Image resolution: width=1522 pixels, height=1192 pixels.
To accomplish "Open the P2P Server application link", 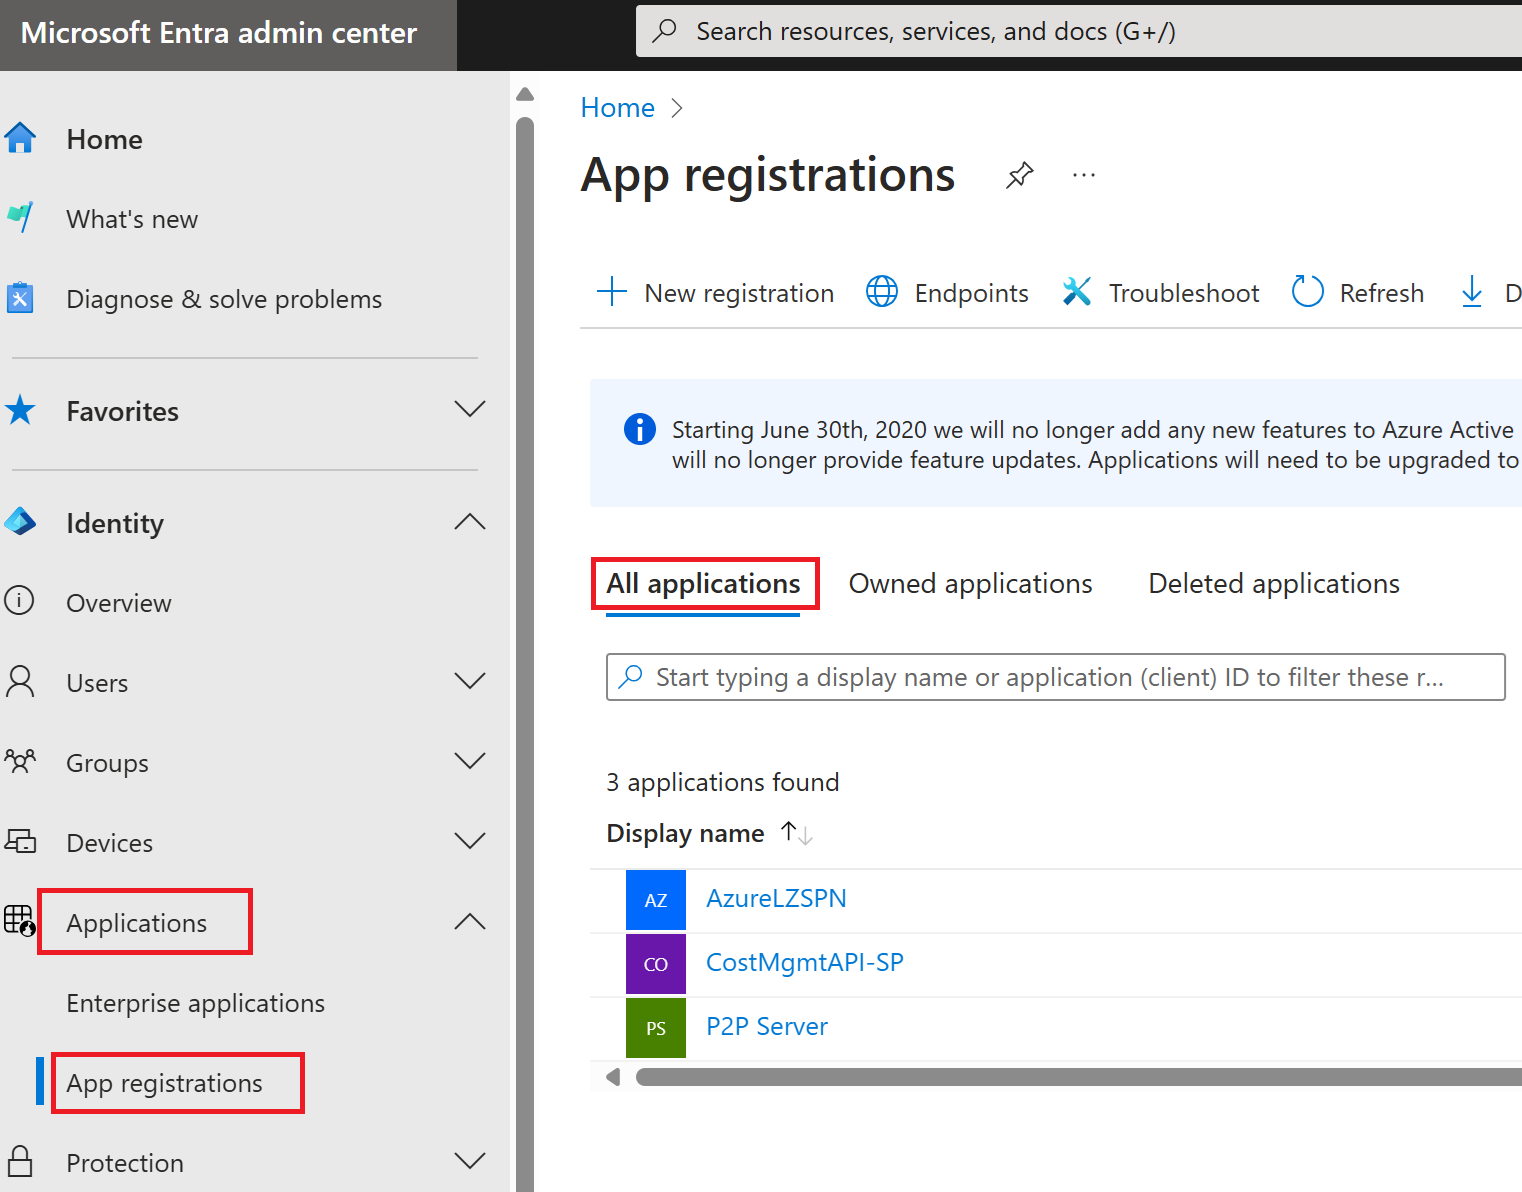I will pos(766,1026).
